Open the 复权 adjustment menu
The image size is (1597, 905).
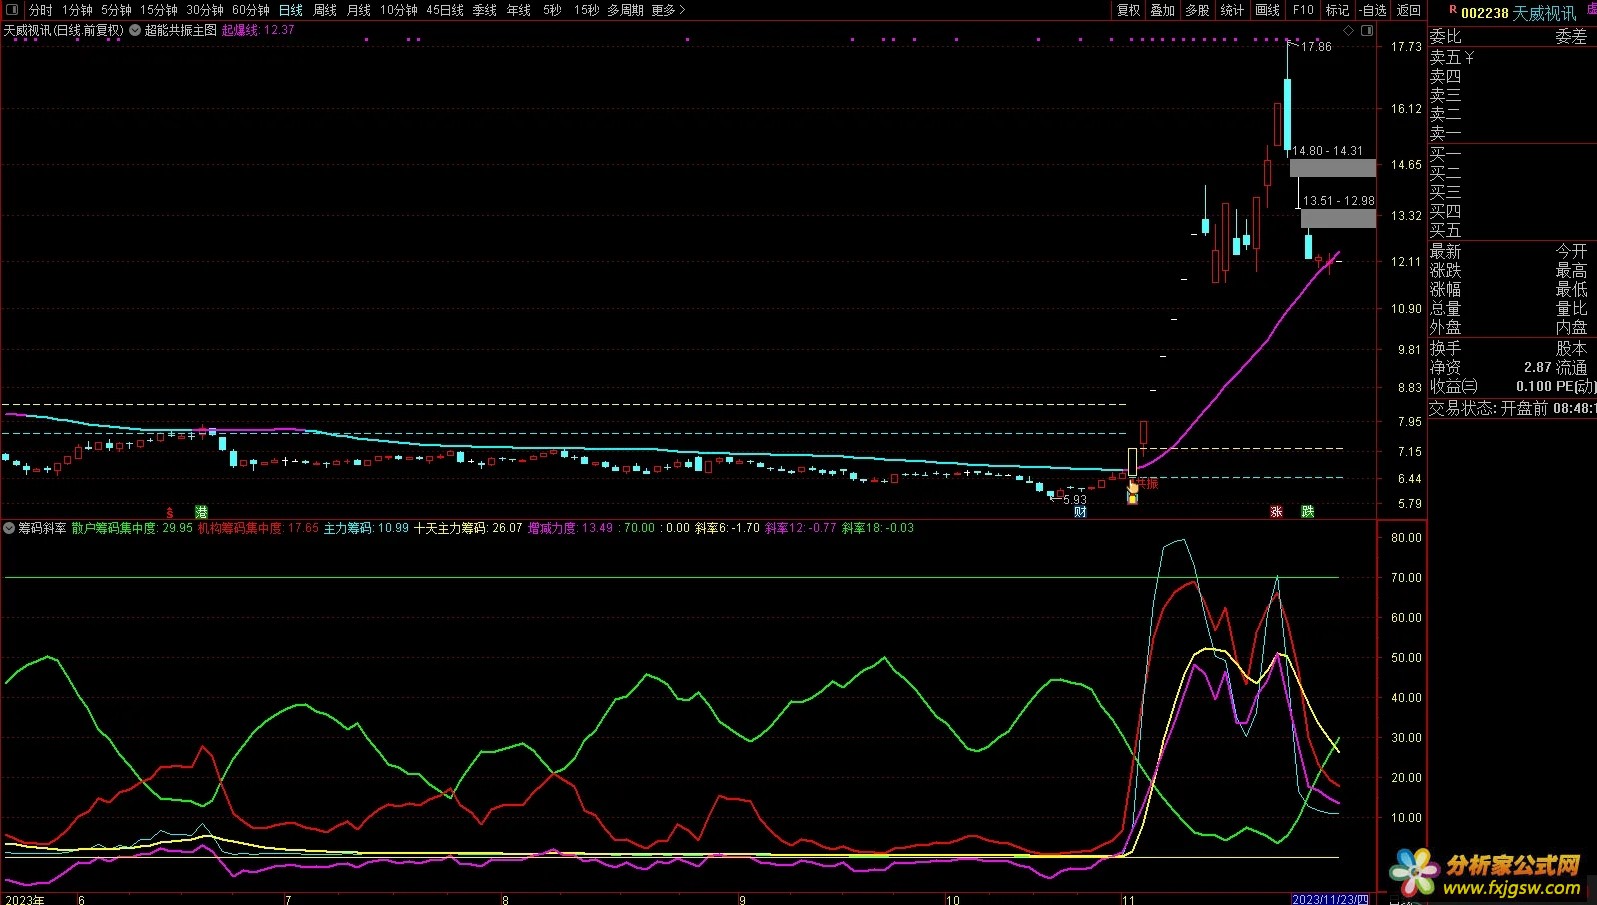point(1128,9)
